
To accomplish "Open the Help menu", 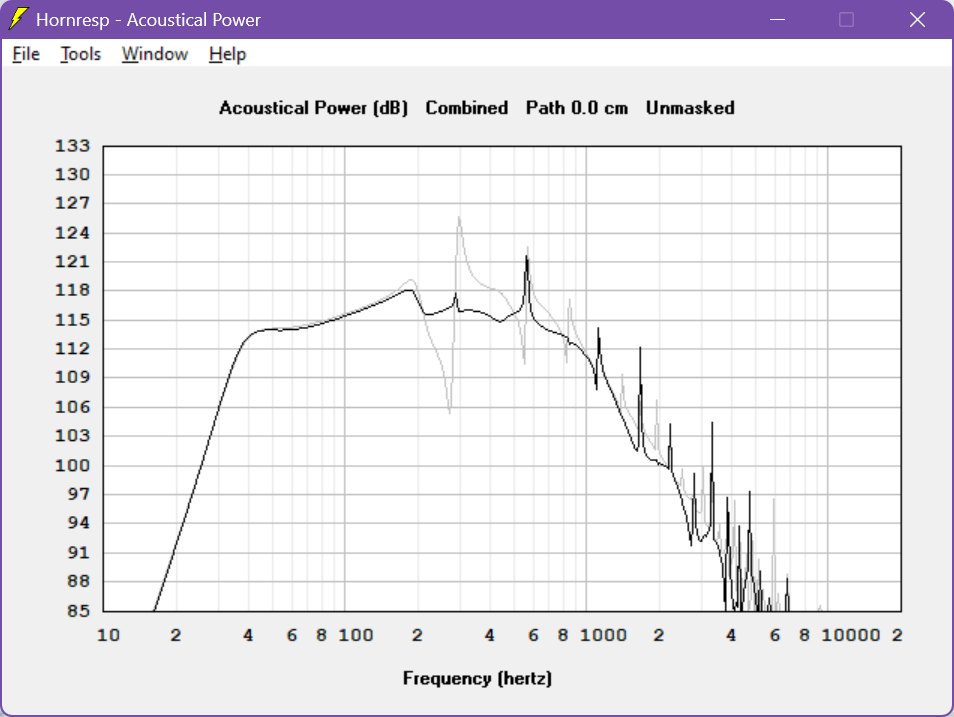I will coord(227,54).
